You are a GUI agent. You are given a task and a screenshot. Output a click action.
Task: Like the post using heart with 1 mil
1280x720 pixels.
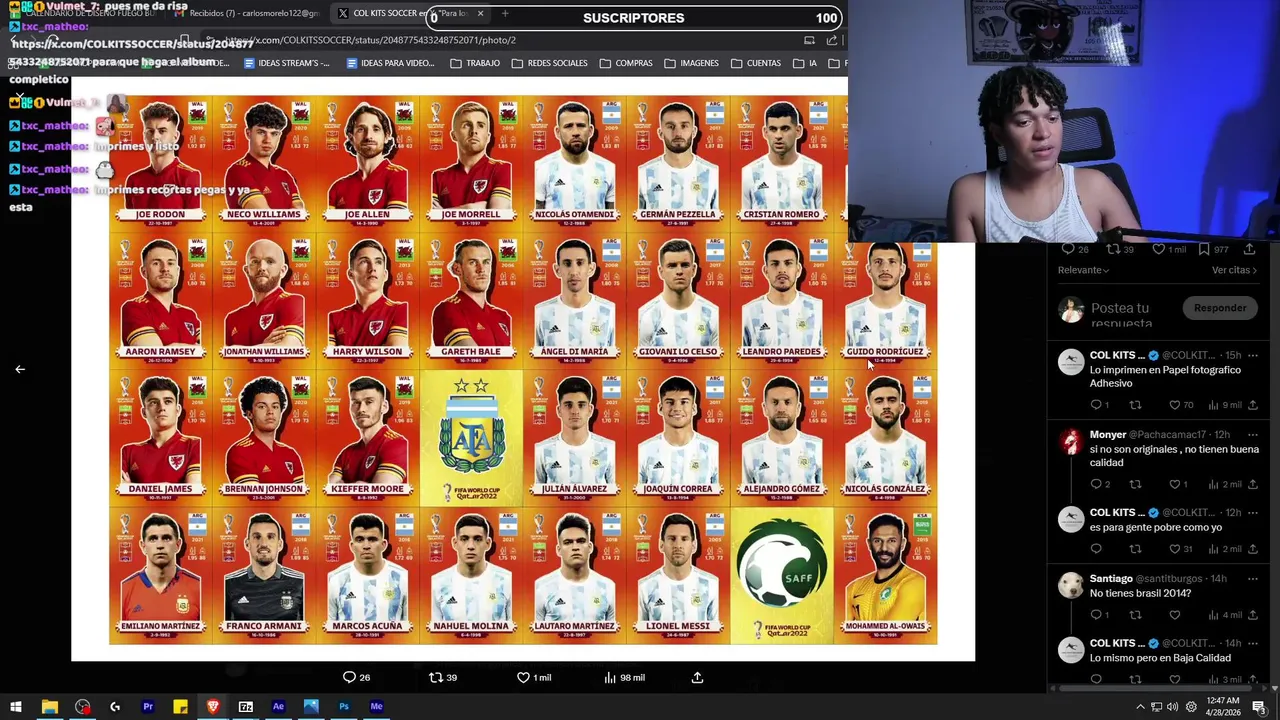(x=523, y=677)
